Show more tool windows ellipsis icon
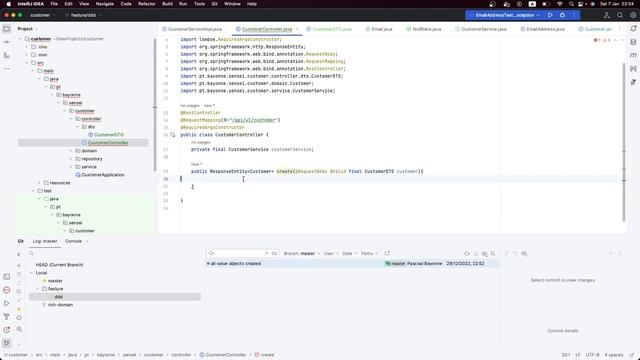Viewport: 640px width, 360px height. pos(7,69)
